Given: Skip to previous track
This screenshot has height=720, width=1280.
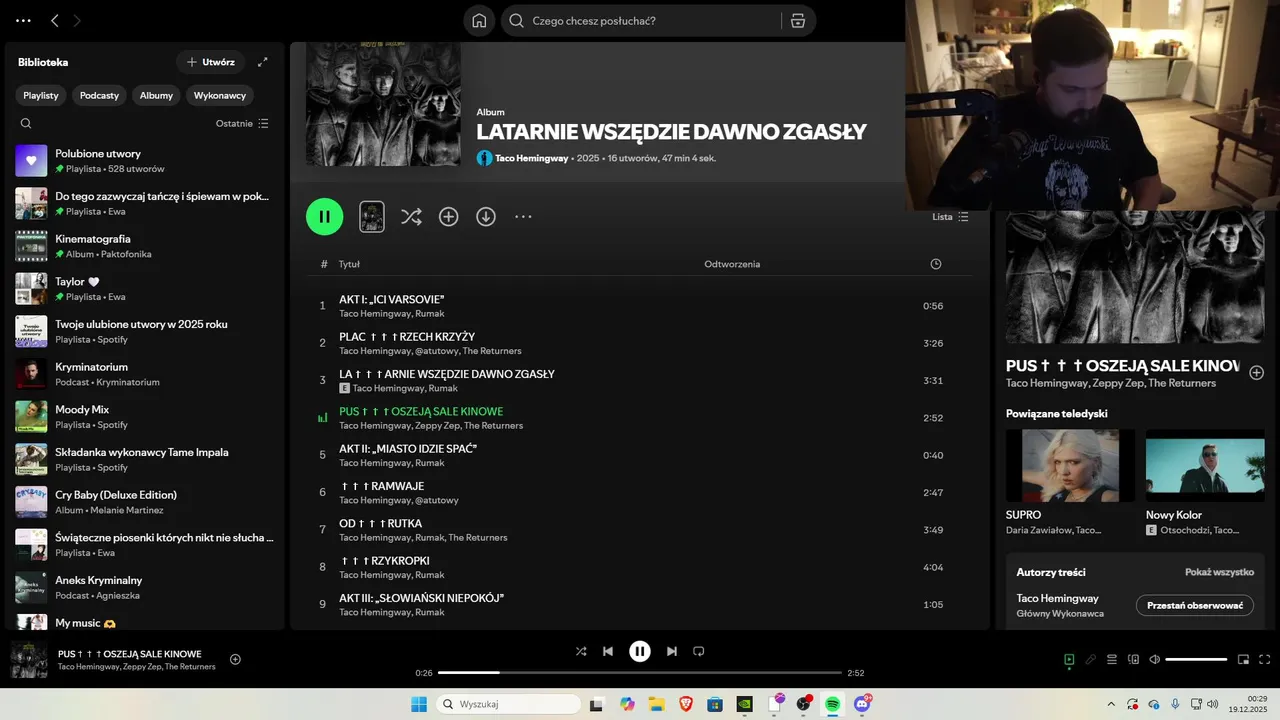Looking at the screenshot, I should click(608, 651).
